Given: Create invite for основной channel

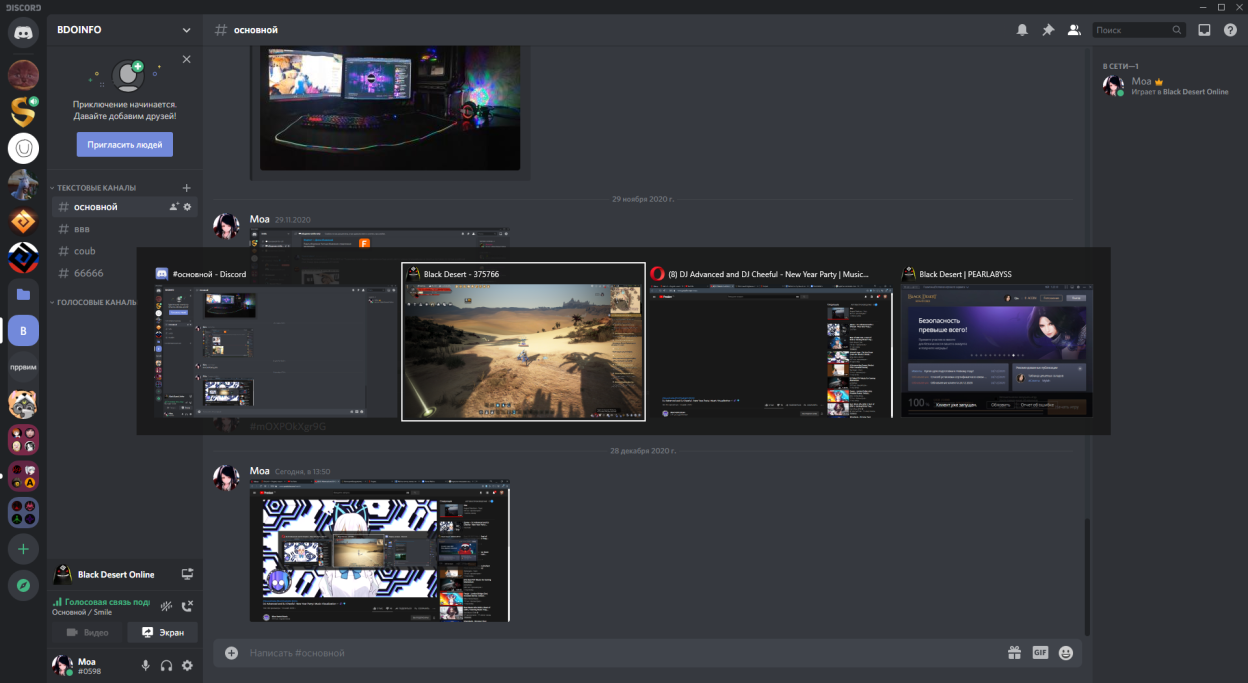Looking at the screenshot, I should [x=174, y=207].
